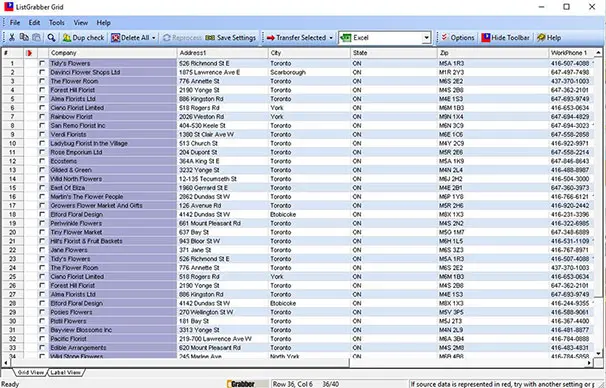606x388 pixels.
Task: Check the box for Tidy's Flowers row 1
Action: (x=42, y=63)
